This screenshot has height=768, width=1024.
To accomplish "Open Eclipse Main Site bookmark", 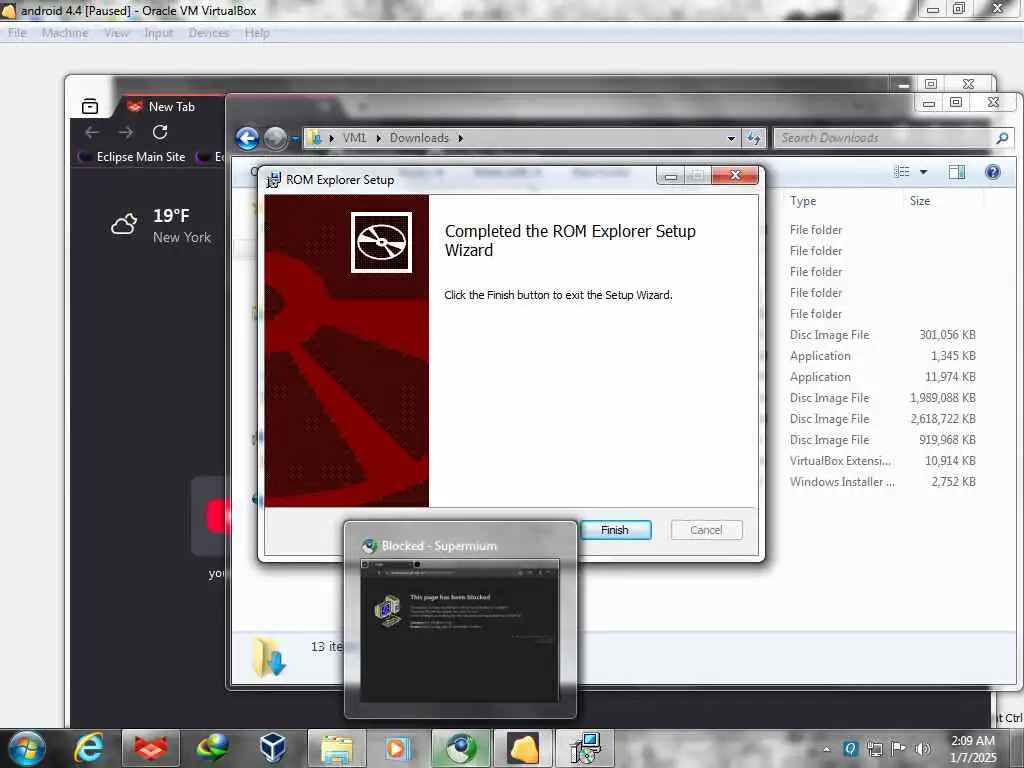I will (132, 157).
